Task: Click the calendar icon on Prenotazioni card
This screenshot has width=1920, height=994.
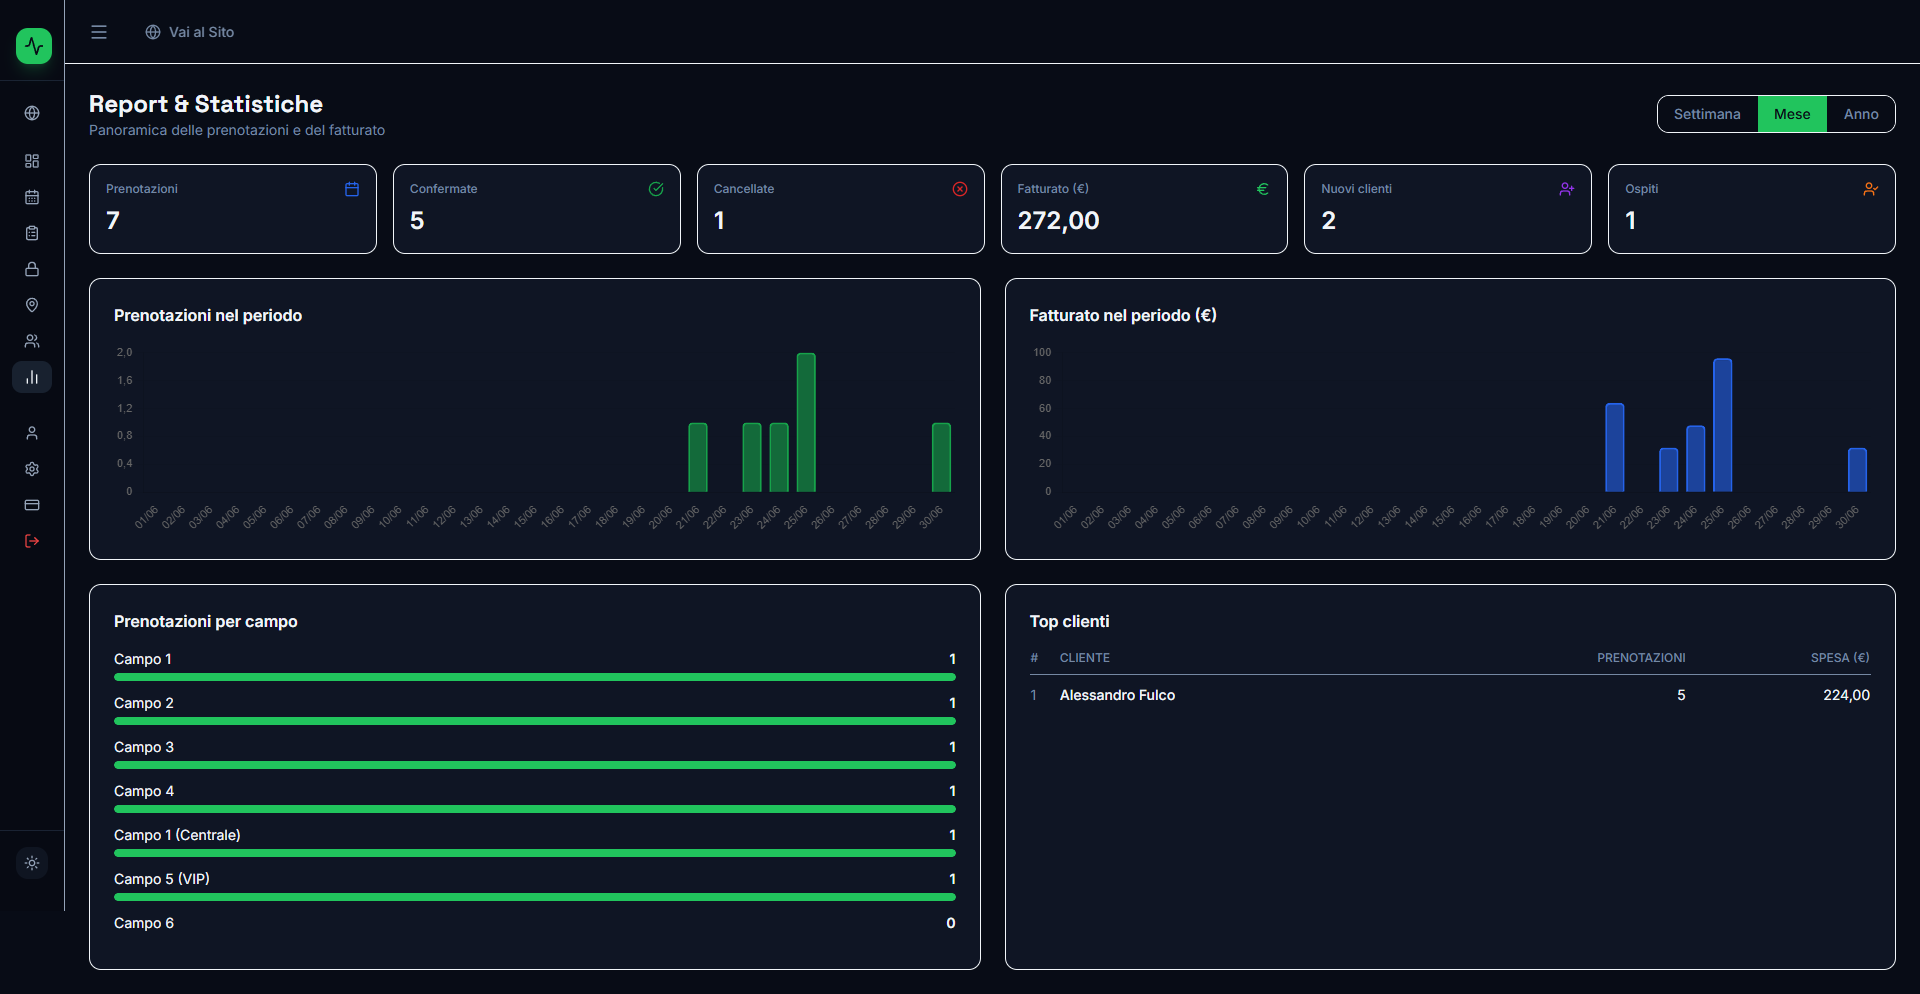Action: 352,189
